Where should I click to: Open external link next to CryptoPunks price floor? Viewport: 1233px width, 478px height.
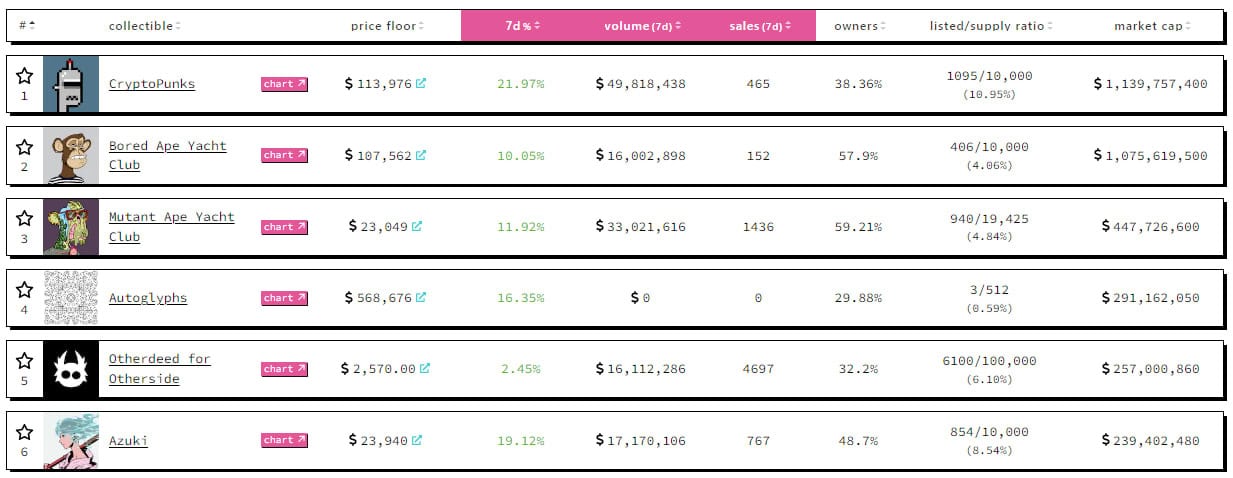[420, 84]
